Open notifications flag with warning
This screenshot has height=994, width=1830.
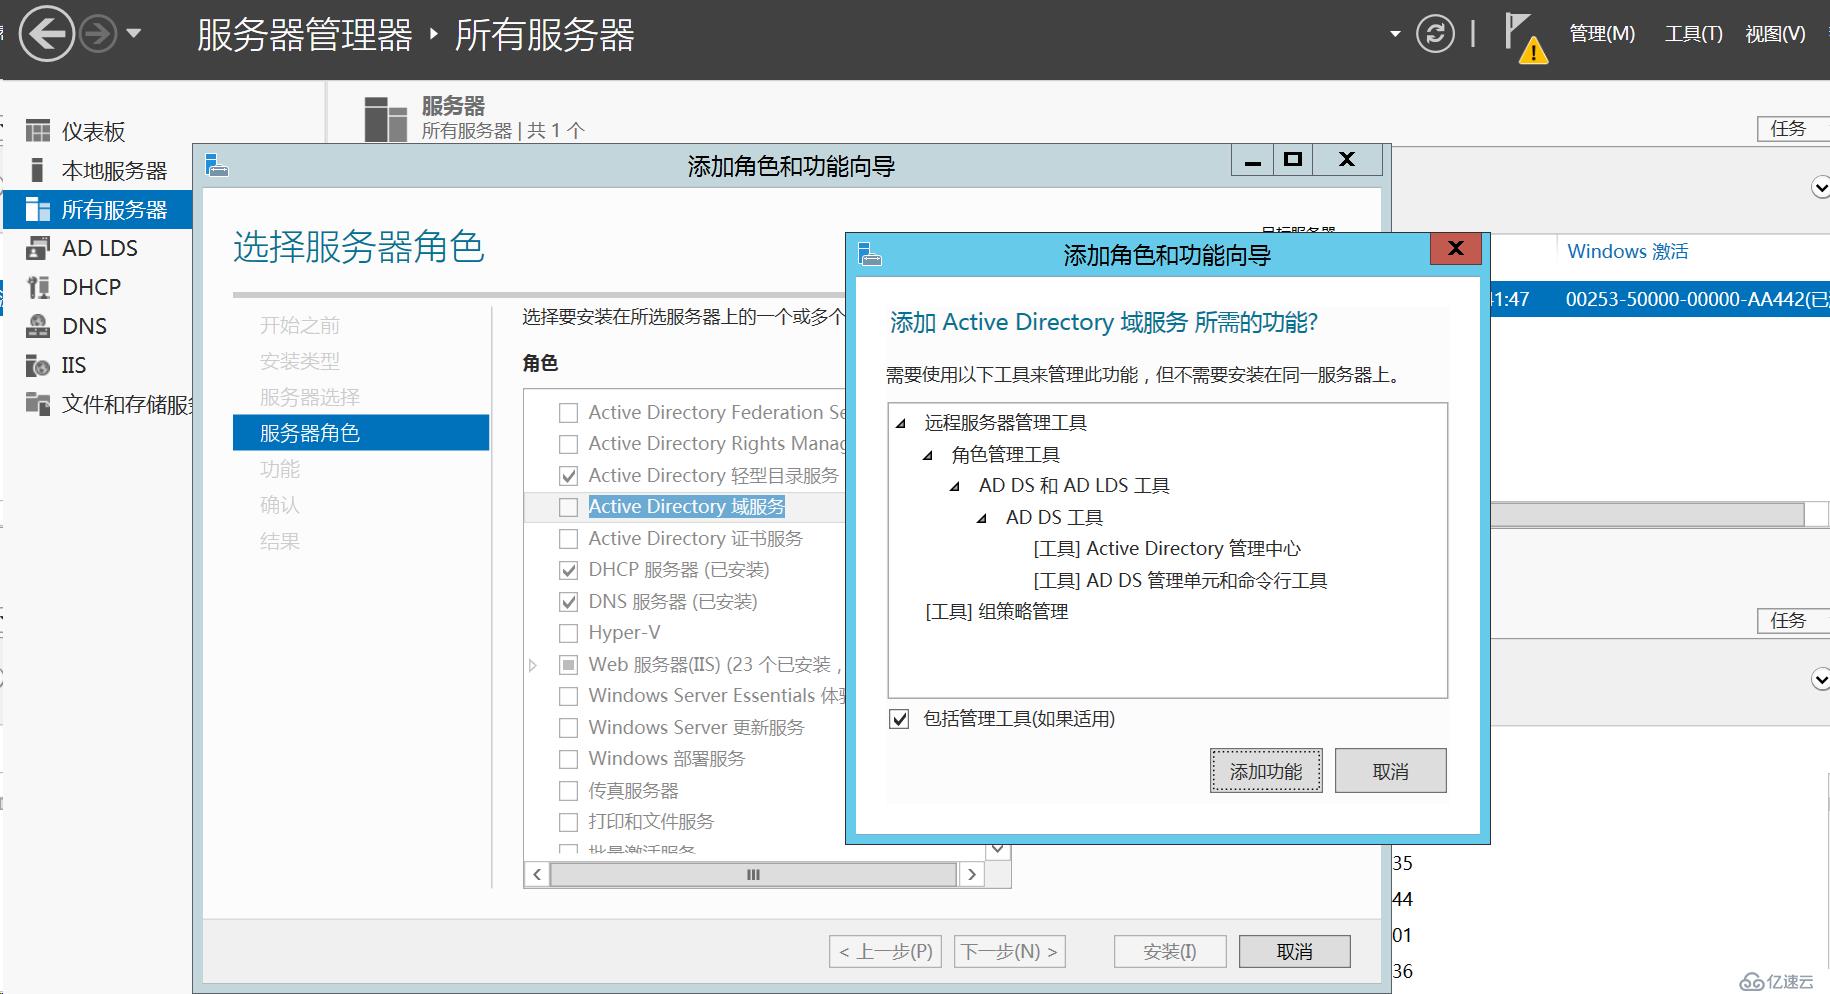1526,38
